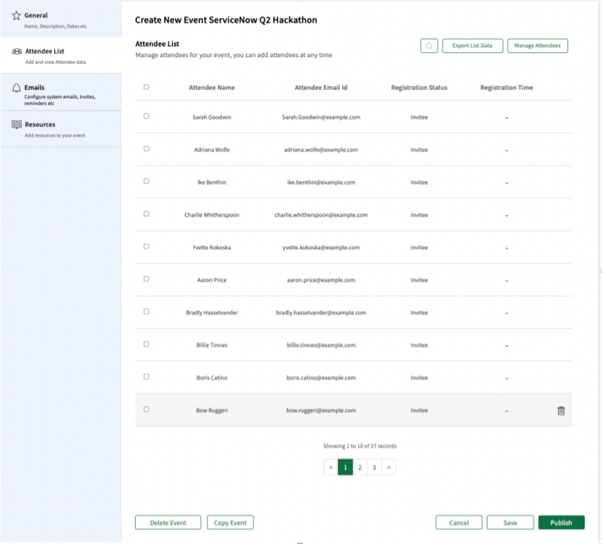Open the Resources sidebar section
The height and width of the screenshot is (544, 602).
tap(61, 129)
